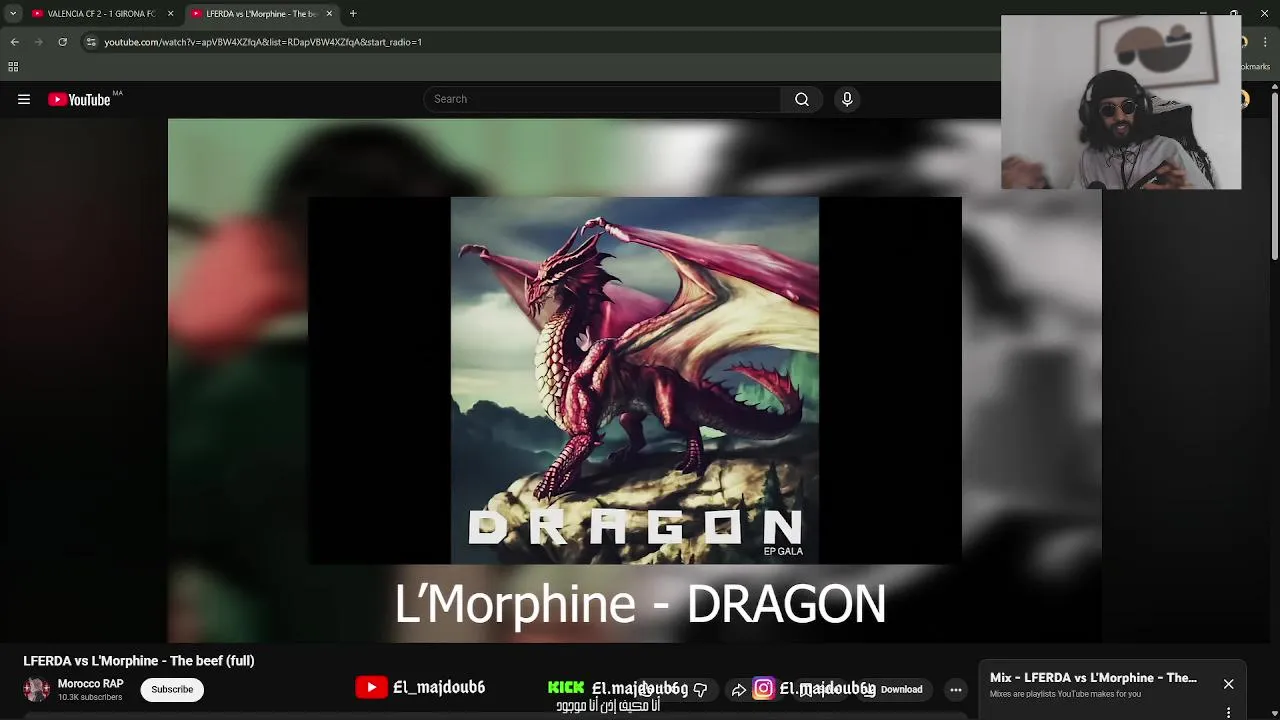Viewport: 1280px width, 720px height.
Task: Open the tab search dropdown arrow
Action: coord(12,14)
